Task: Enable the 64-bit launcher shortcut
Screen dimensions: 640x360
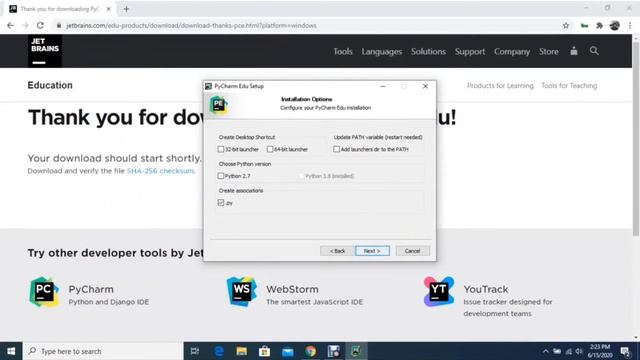Action: pos(270,149)
